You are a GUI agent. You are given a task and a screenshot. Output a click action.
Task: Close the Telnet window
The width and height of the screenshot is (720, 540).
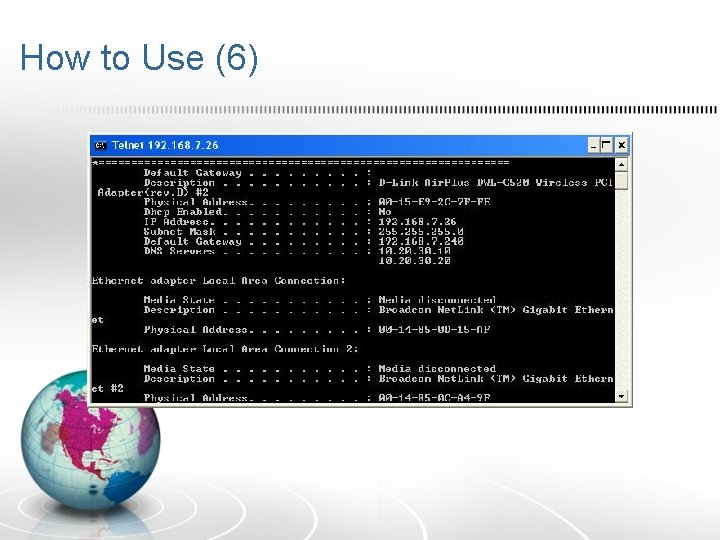[621, 146]
